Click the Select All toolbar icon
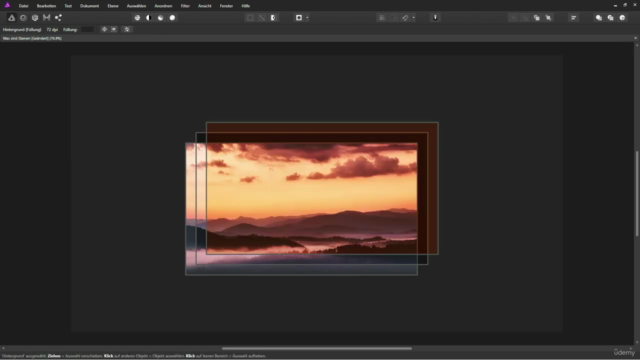The height and width of the screenshot is (360, 640). [250, 18]
